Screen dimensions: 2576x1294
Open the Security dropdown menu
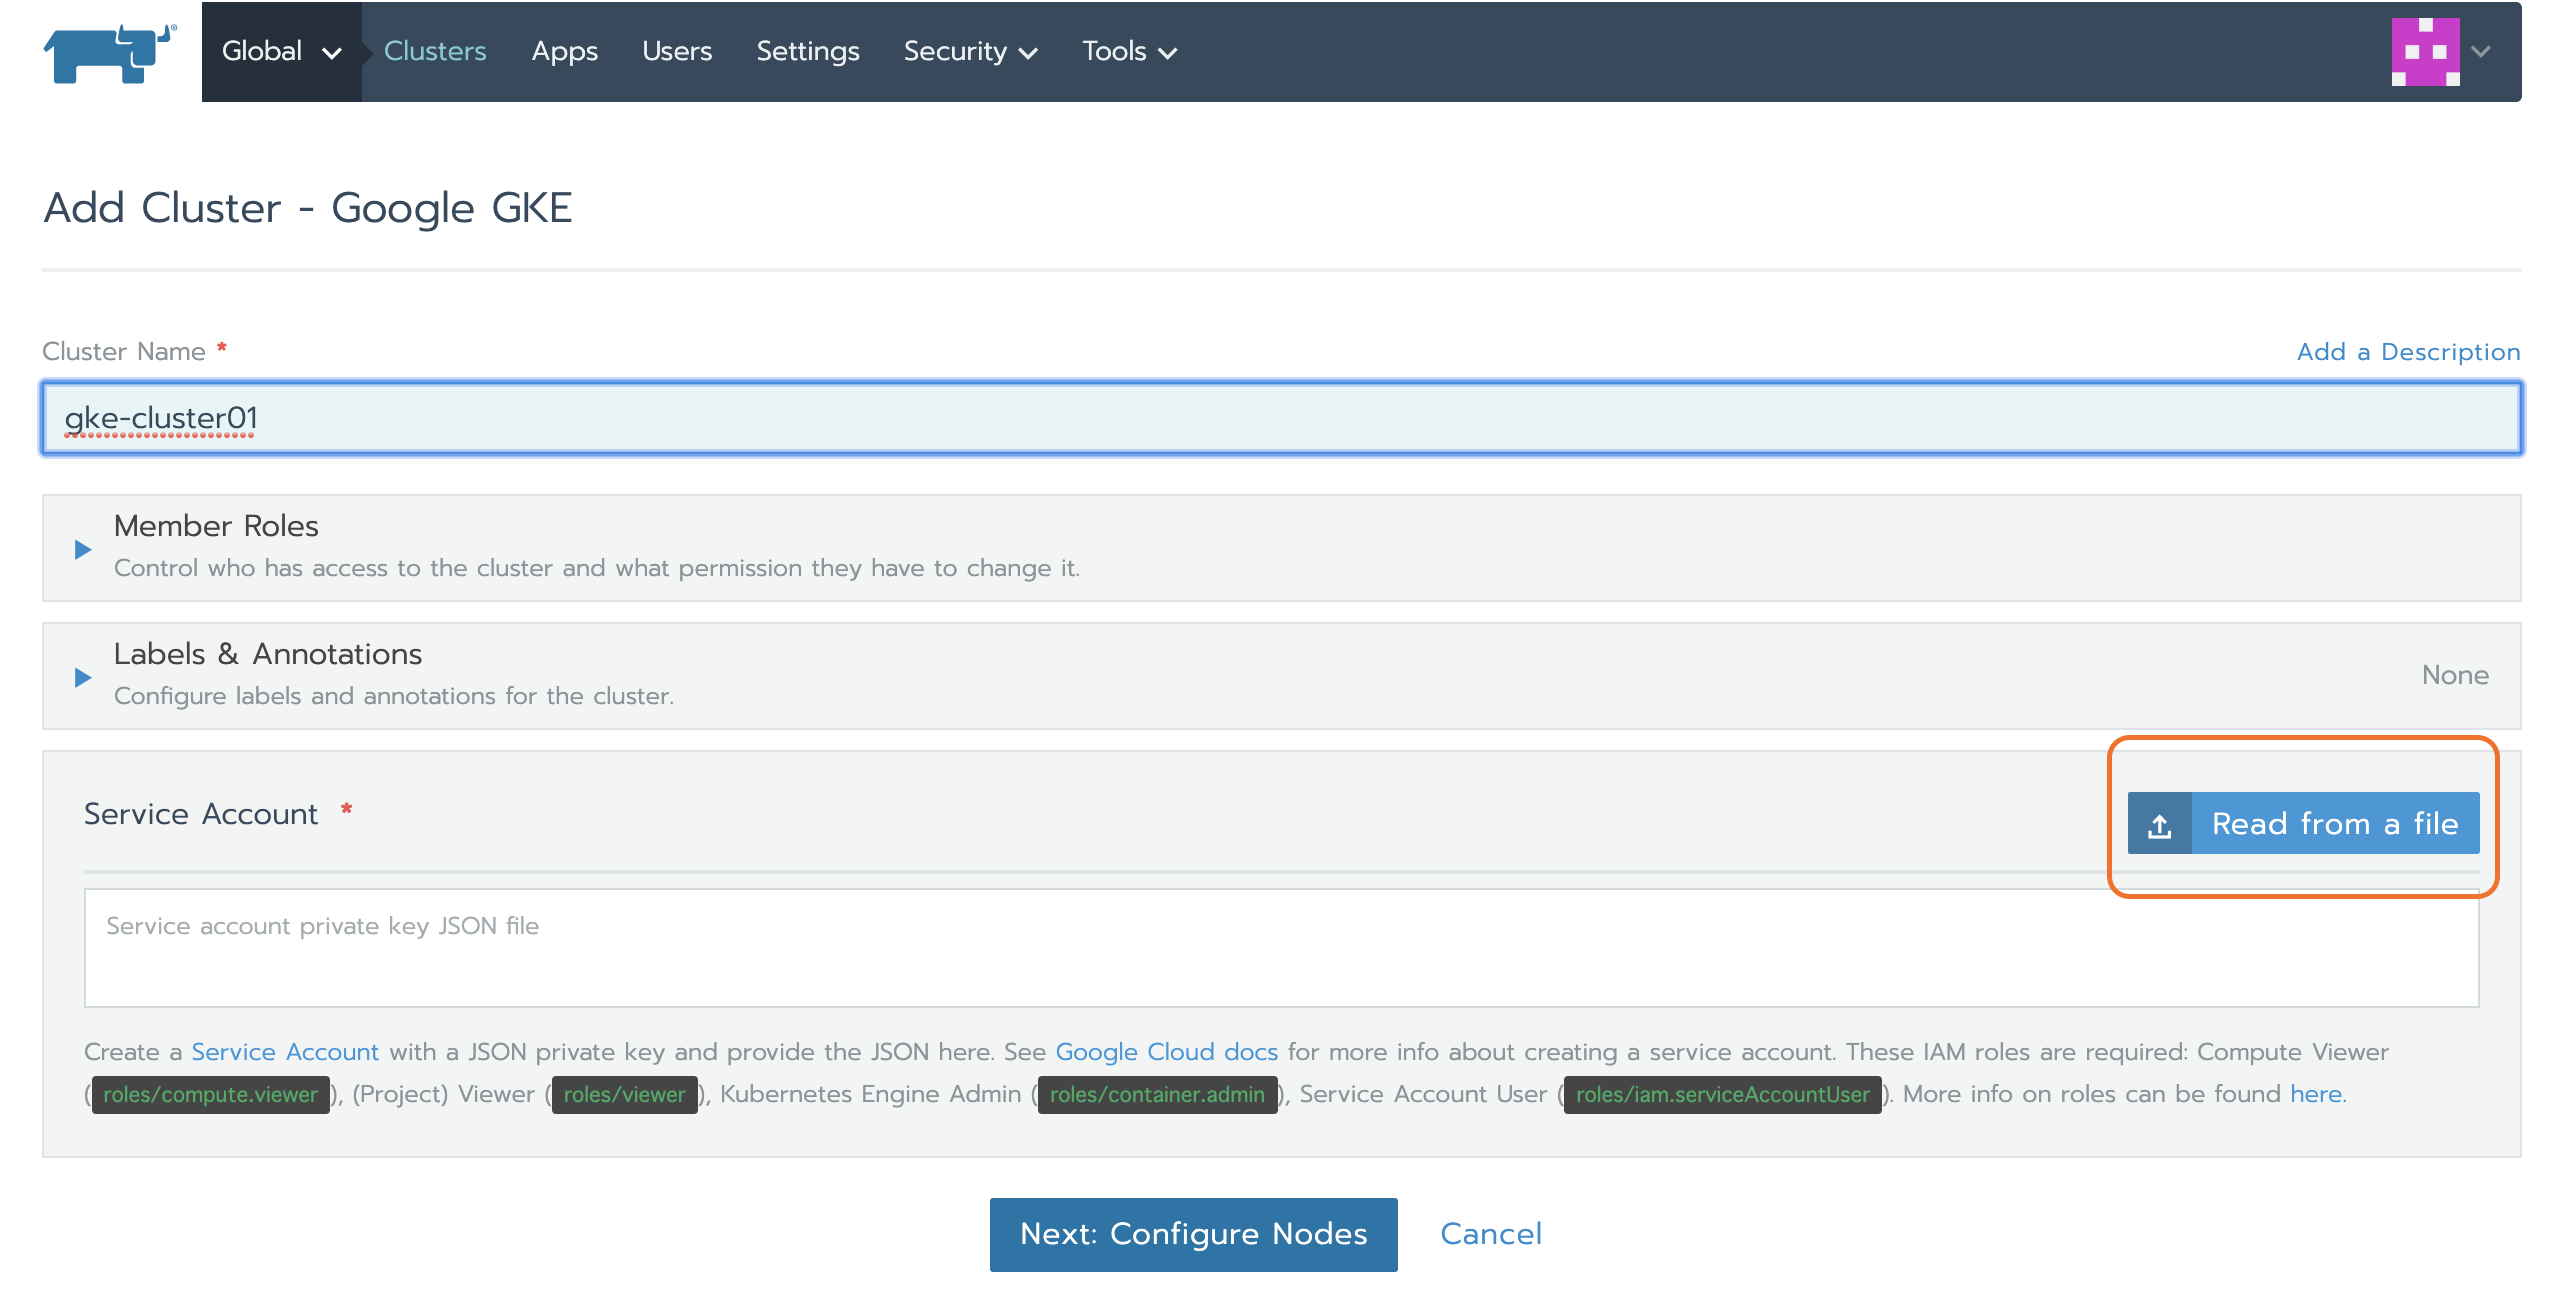970,52
